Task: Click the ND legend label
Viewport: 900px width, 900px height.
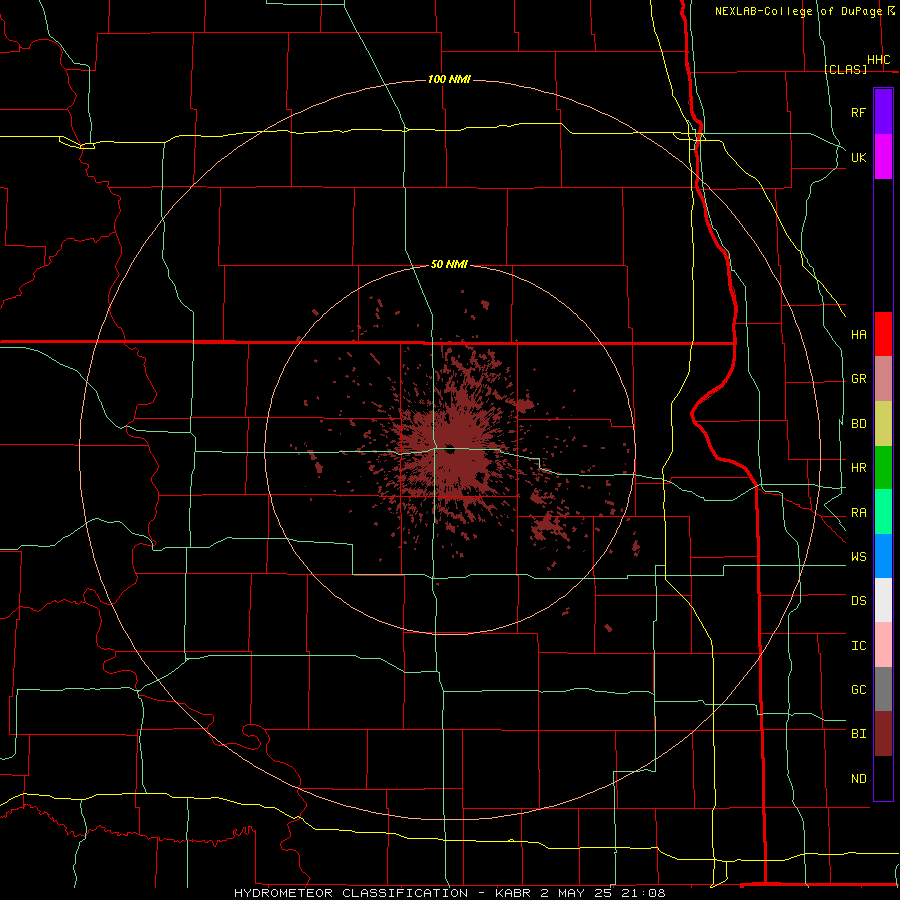Action: pos(858,779)
